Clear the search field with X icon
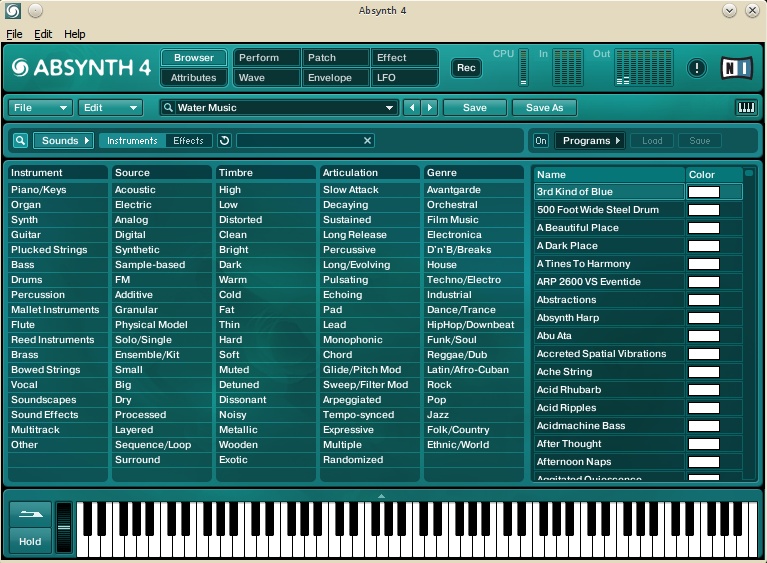 [x=367, y=141]
